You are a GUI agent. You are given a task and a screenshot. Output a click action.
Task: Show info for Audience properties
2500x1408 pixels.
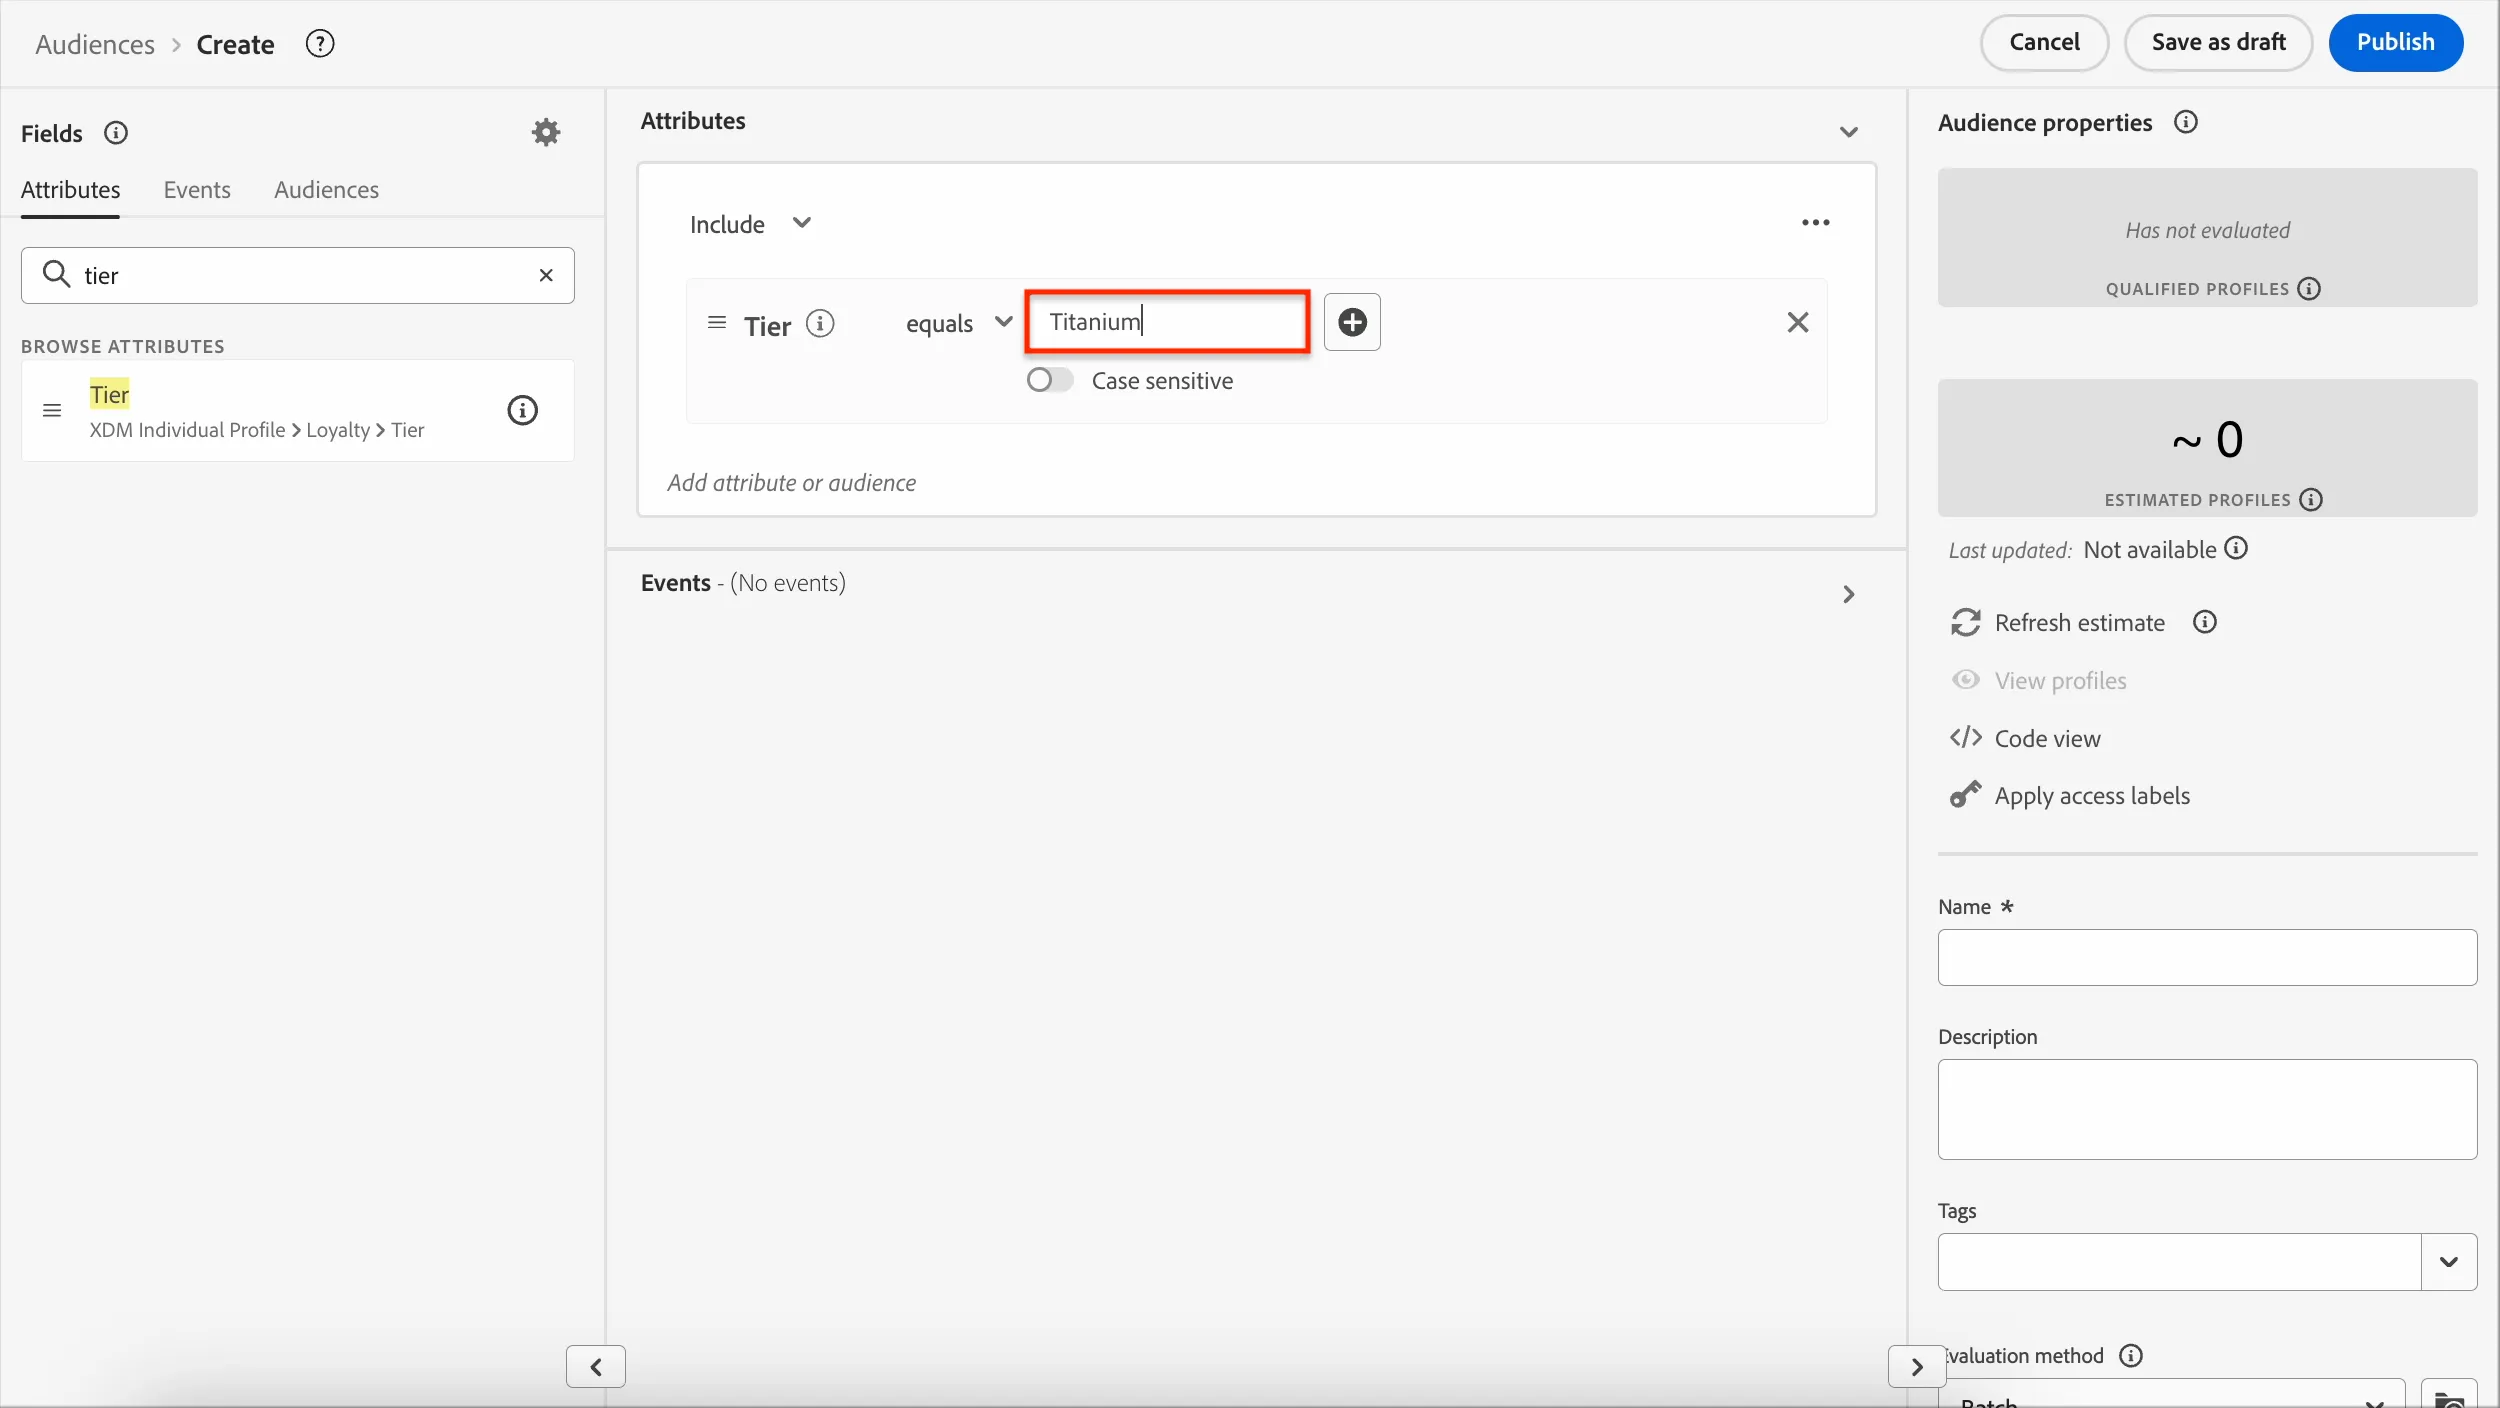[x=2186, y=122]
